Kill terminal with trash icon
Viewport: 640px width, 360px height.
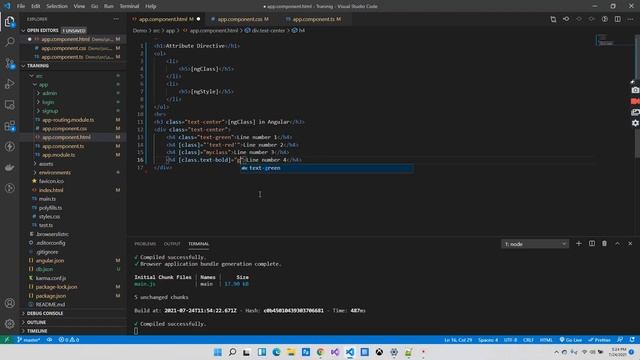(604, 244)
